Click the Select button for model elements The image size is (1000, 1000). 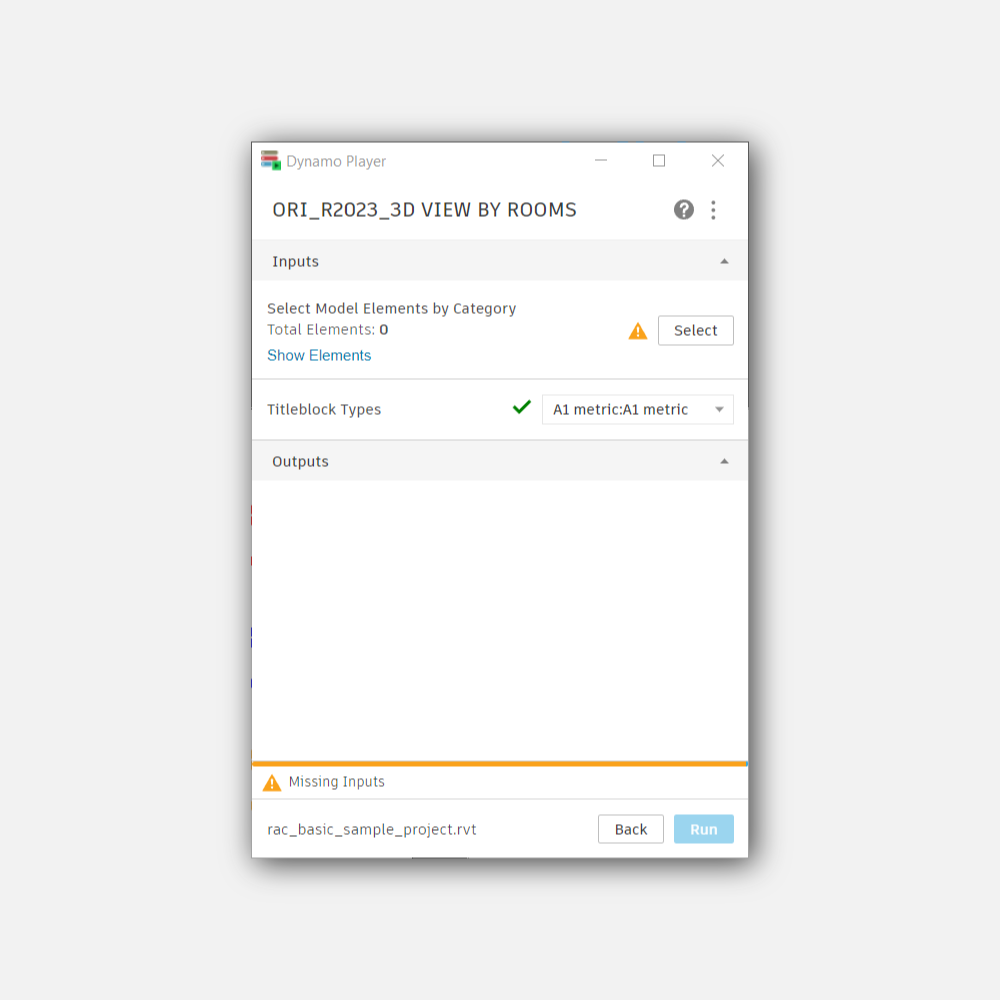(x=696, y=330)
